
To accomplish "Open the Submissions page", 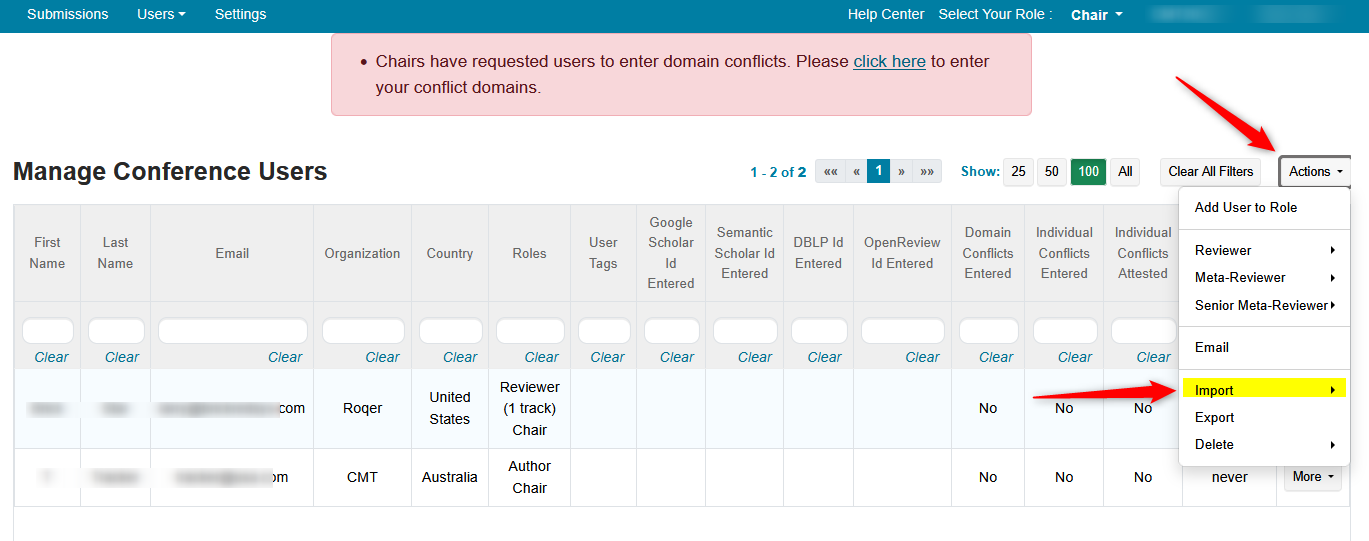I will click(x=67, y=14).
